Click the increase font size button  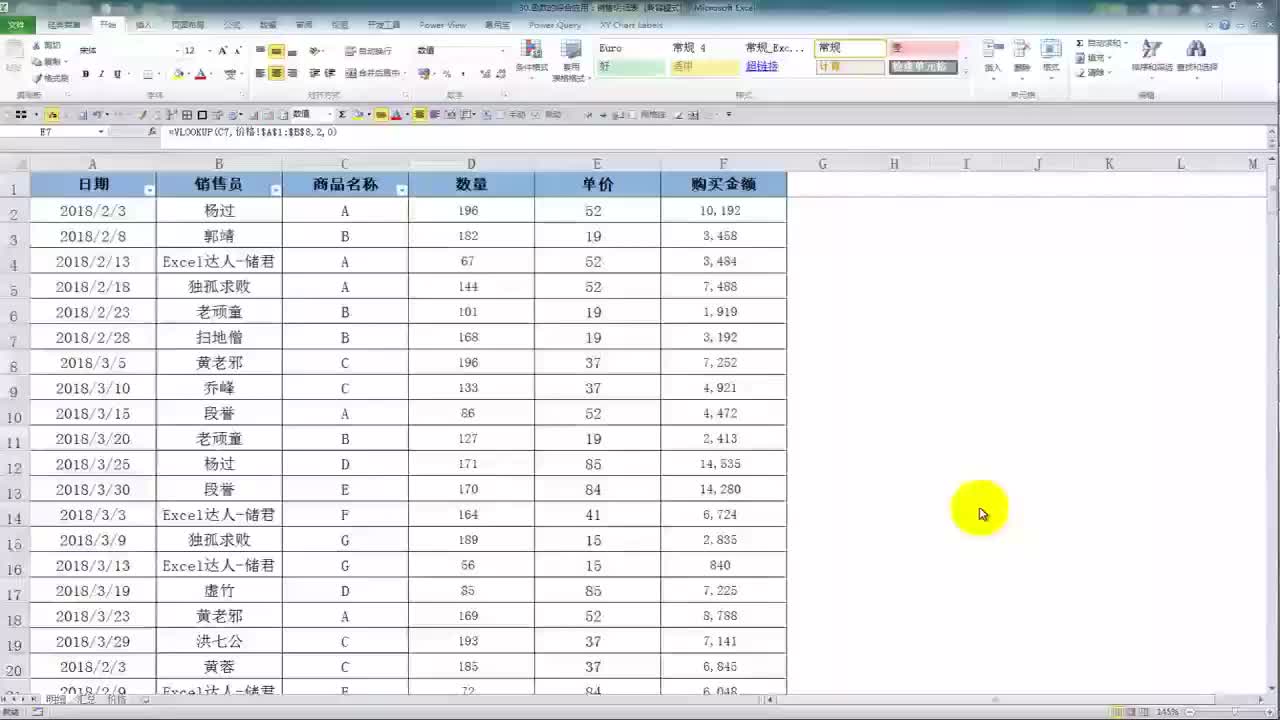click(x=223, y=50)
